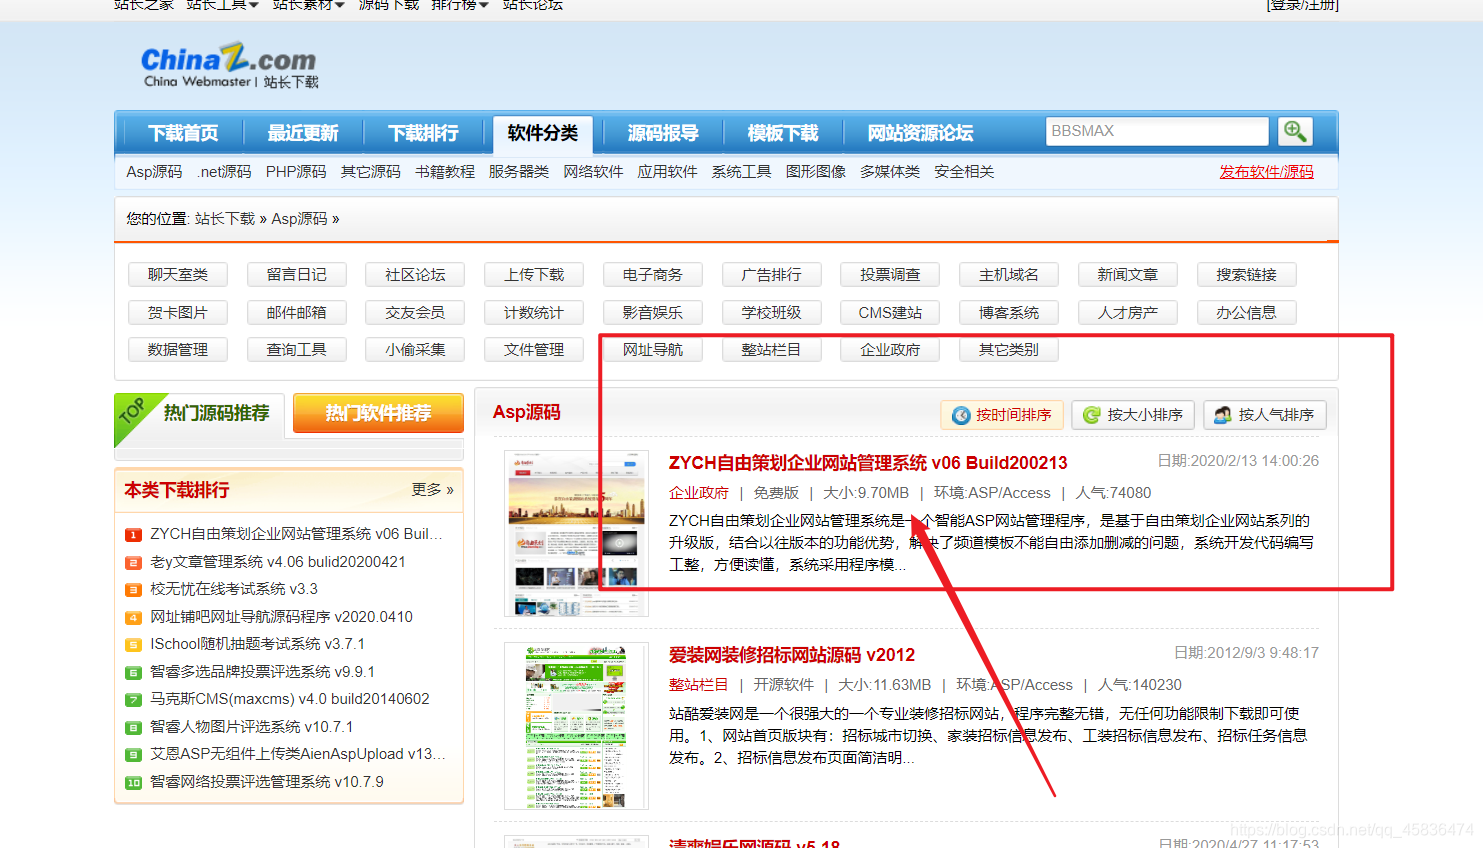
Task: Click rank 10 badge in download ranking
Action: [x=133, y=783]
